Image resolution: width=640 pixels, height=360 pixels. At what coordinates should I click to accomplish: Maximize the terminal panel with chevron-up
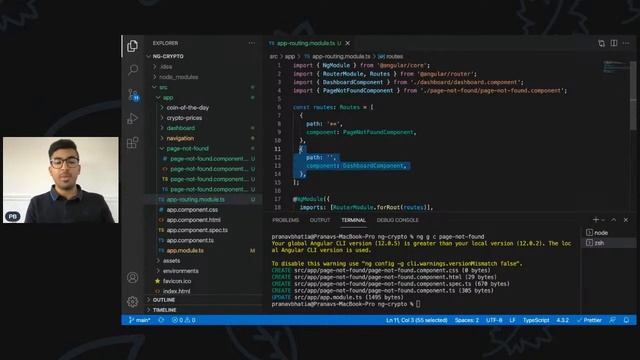(x=613, y=220)
